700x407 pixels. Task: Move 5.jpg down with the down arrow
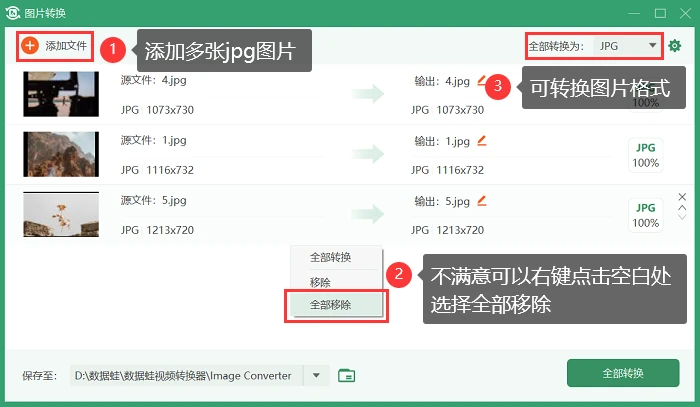(x=682, y=217)
